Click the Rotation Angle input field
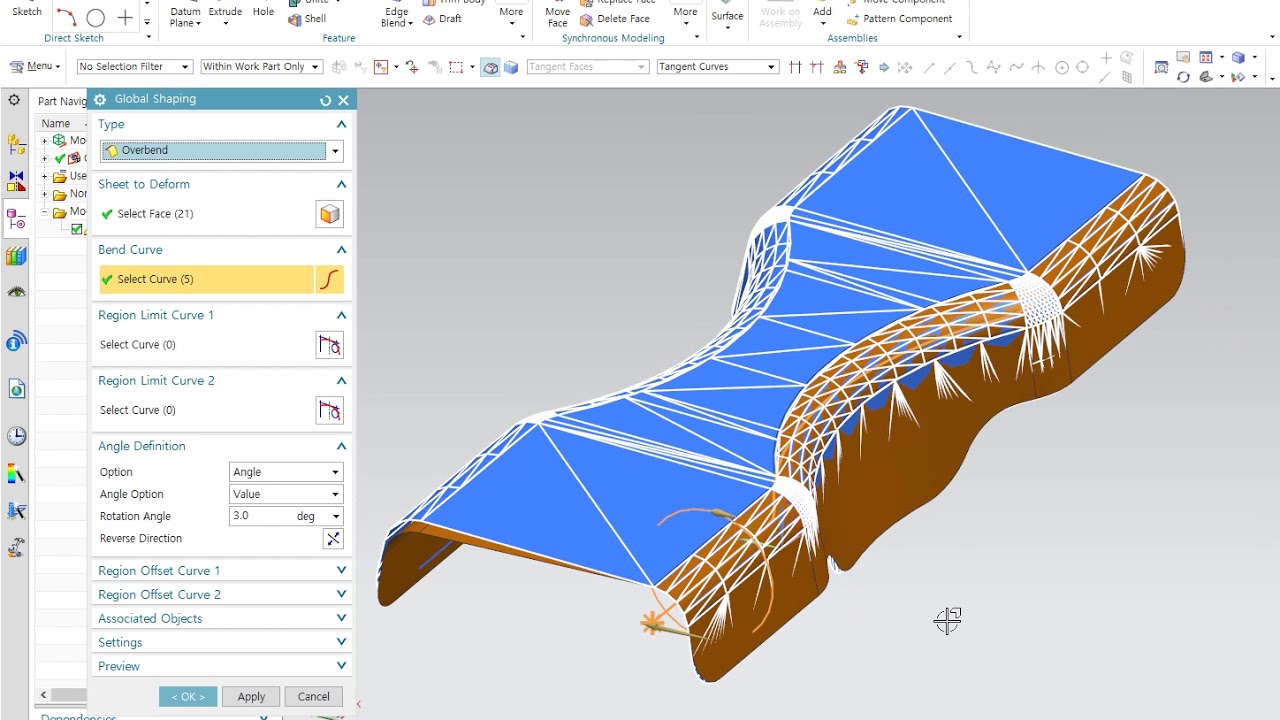Image resolution: width=1280 pixels, height=720 pixels. coord(261,516)
